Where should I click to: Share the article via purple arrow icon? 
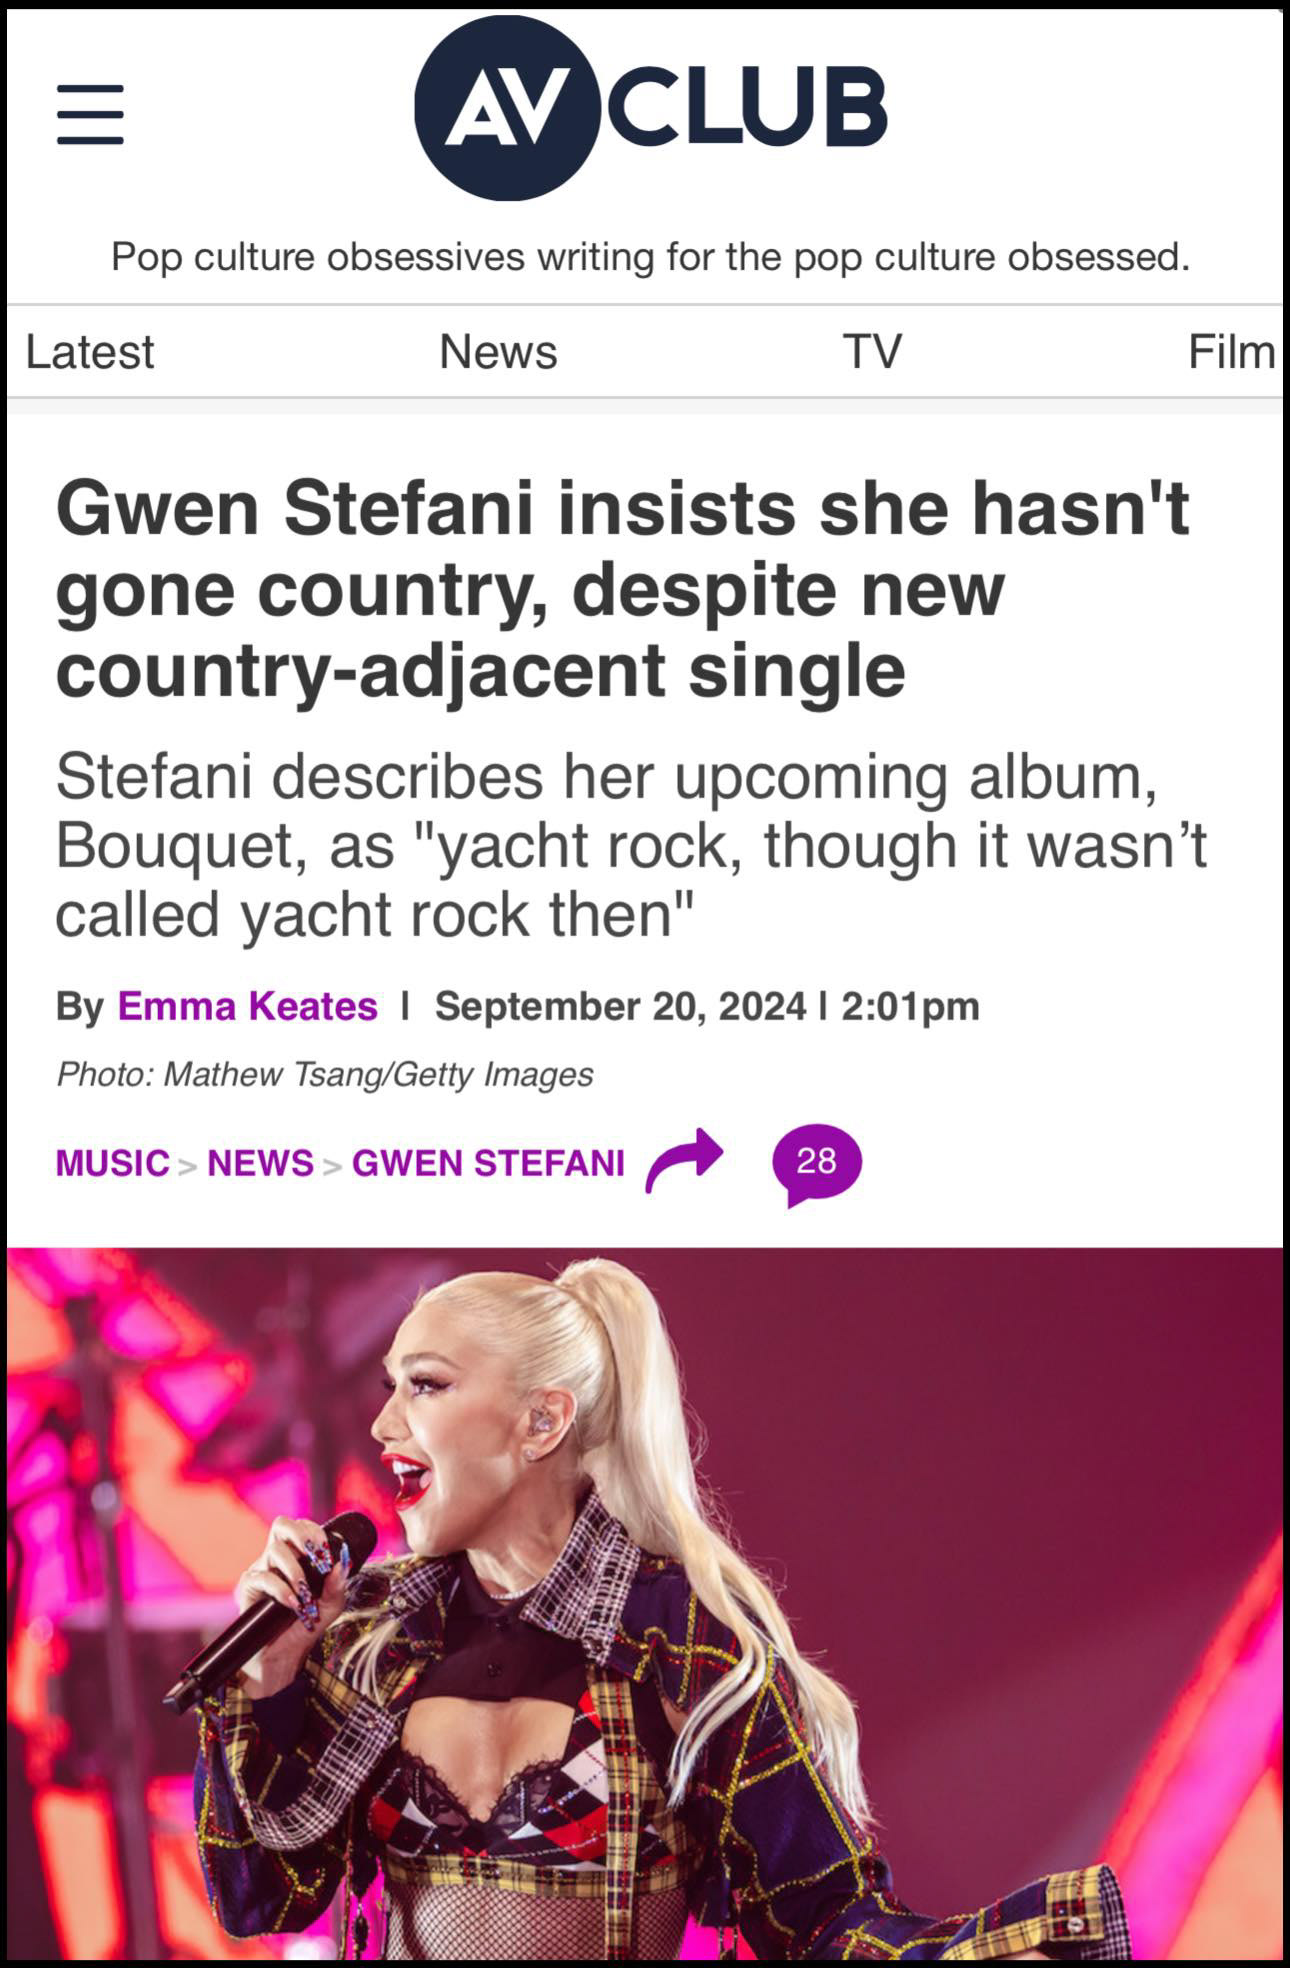click(x=684, y=1160)
